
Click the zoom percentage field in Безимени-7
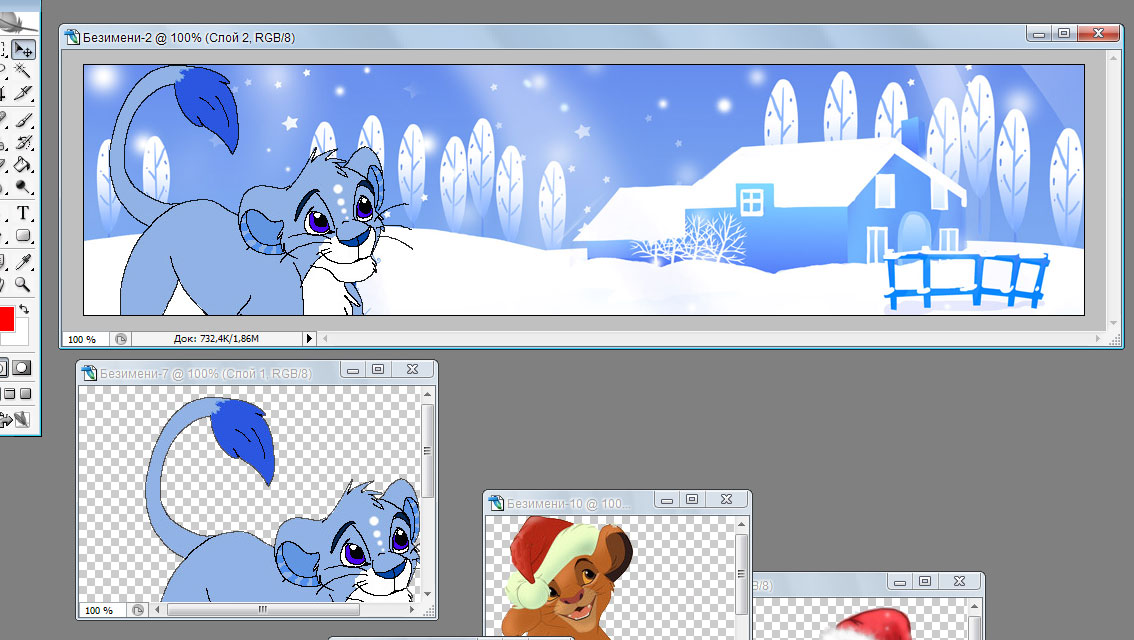coord(101,610)
